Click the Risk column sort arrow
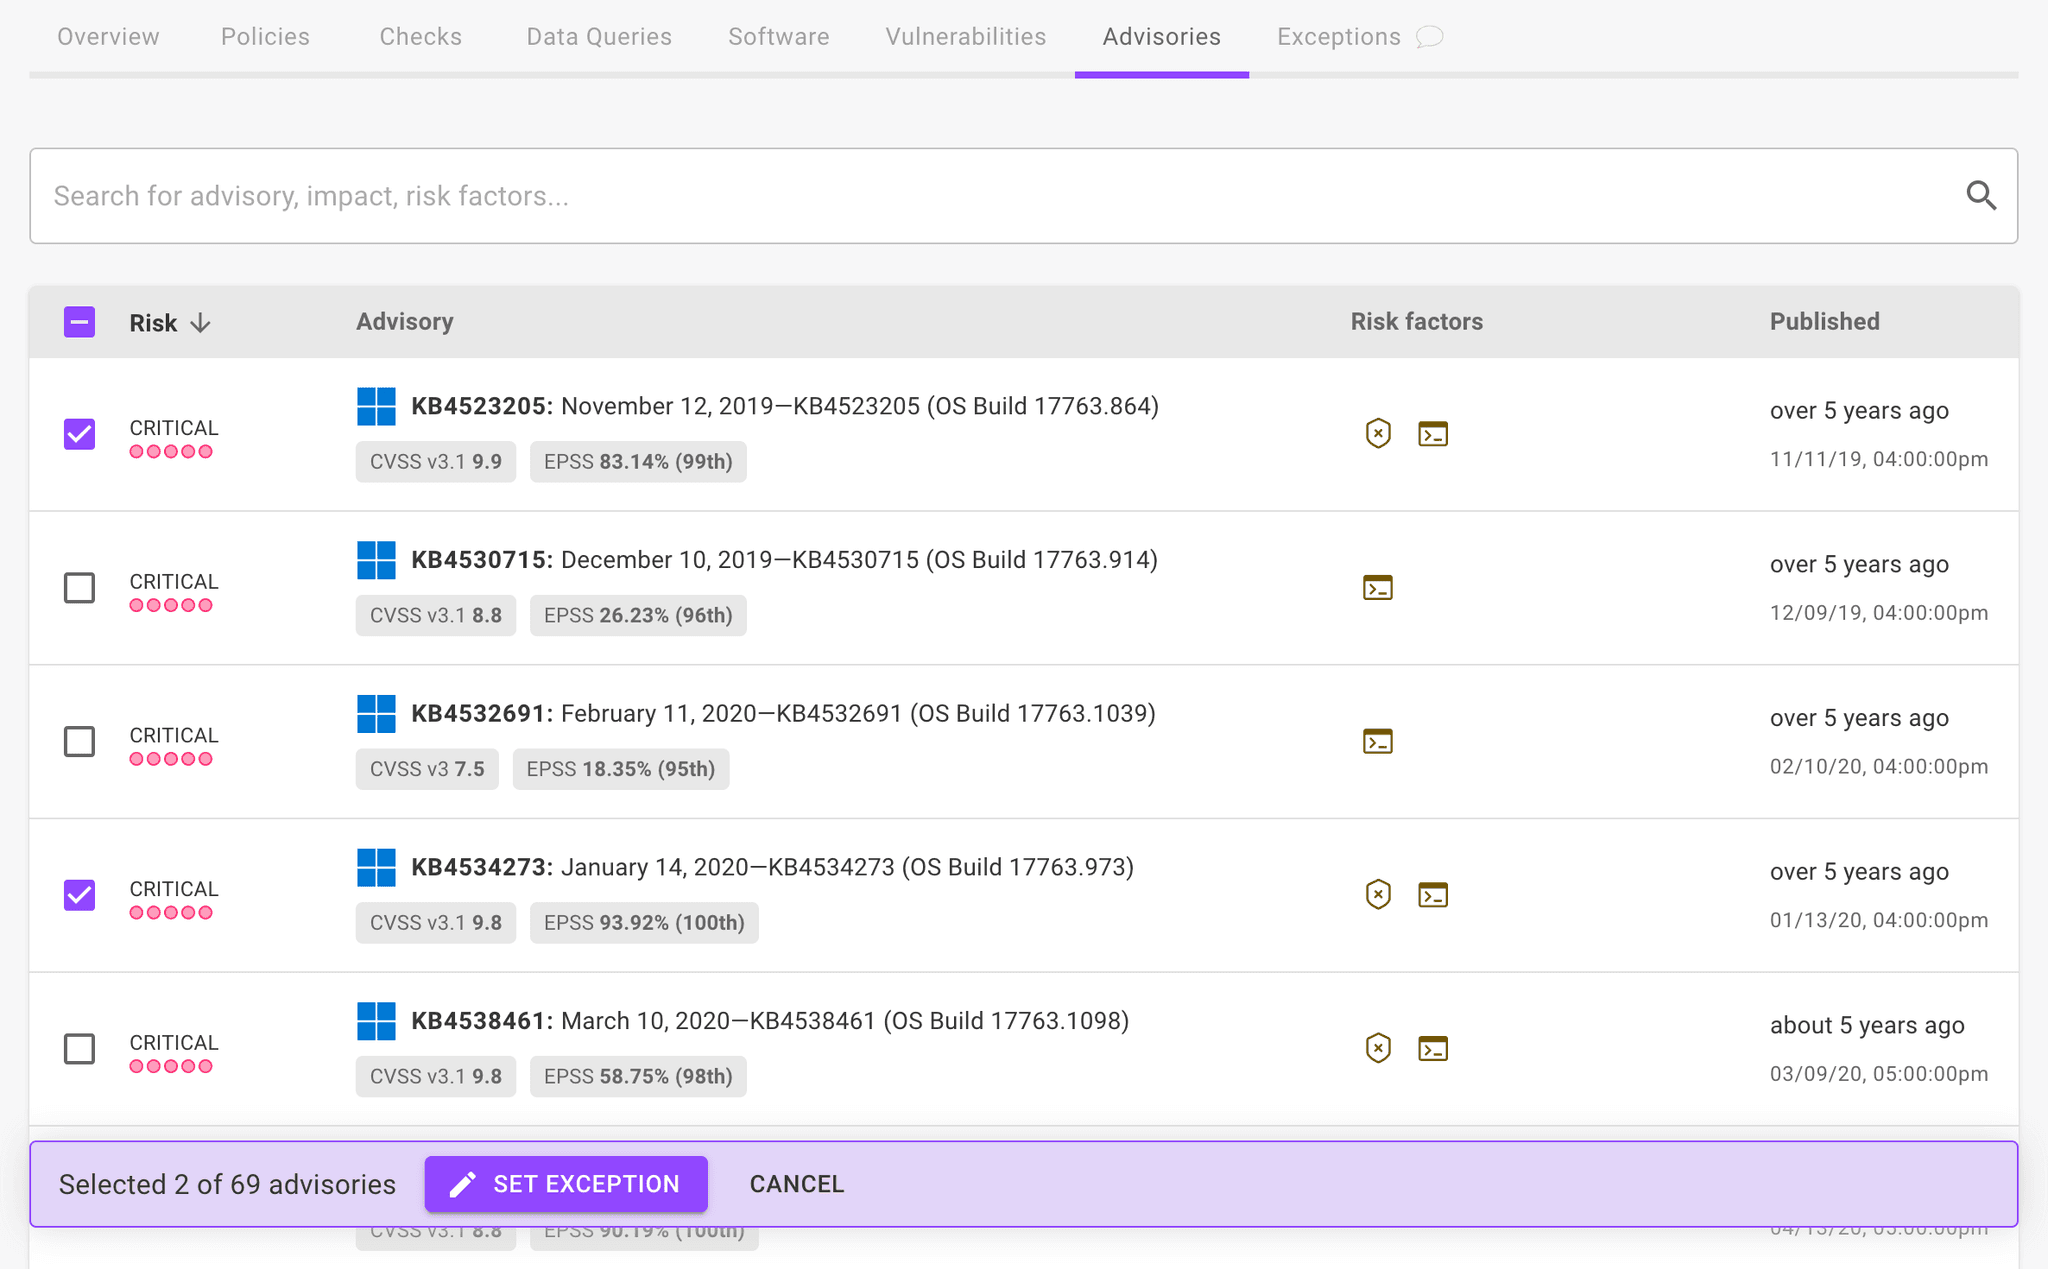Viewport: 2048px width, 1269px height. coord(202,322)
